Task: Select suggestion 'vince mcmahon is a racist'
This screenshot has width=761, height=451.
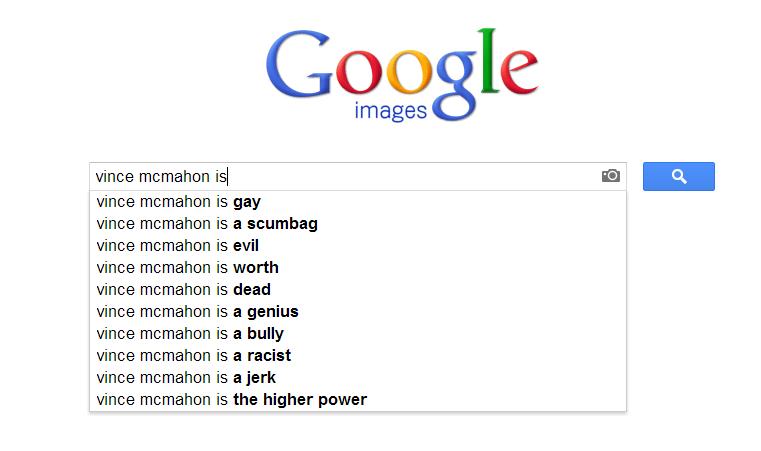Action: pos(358,355)
